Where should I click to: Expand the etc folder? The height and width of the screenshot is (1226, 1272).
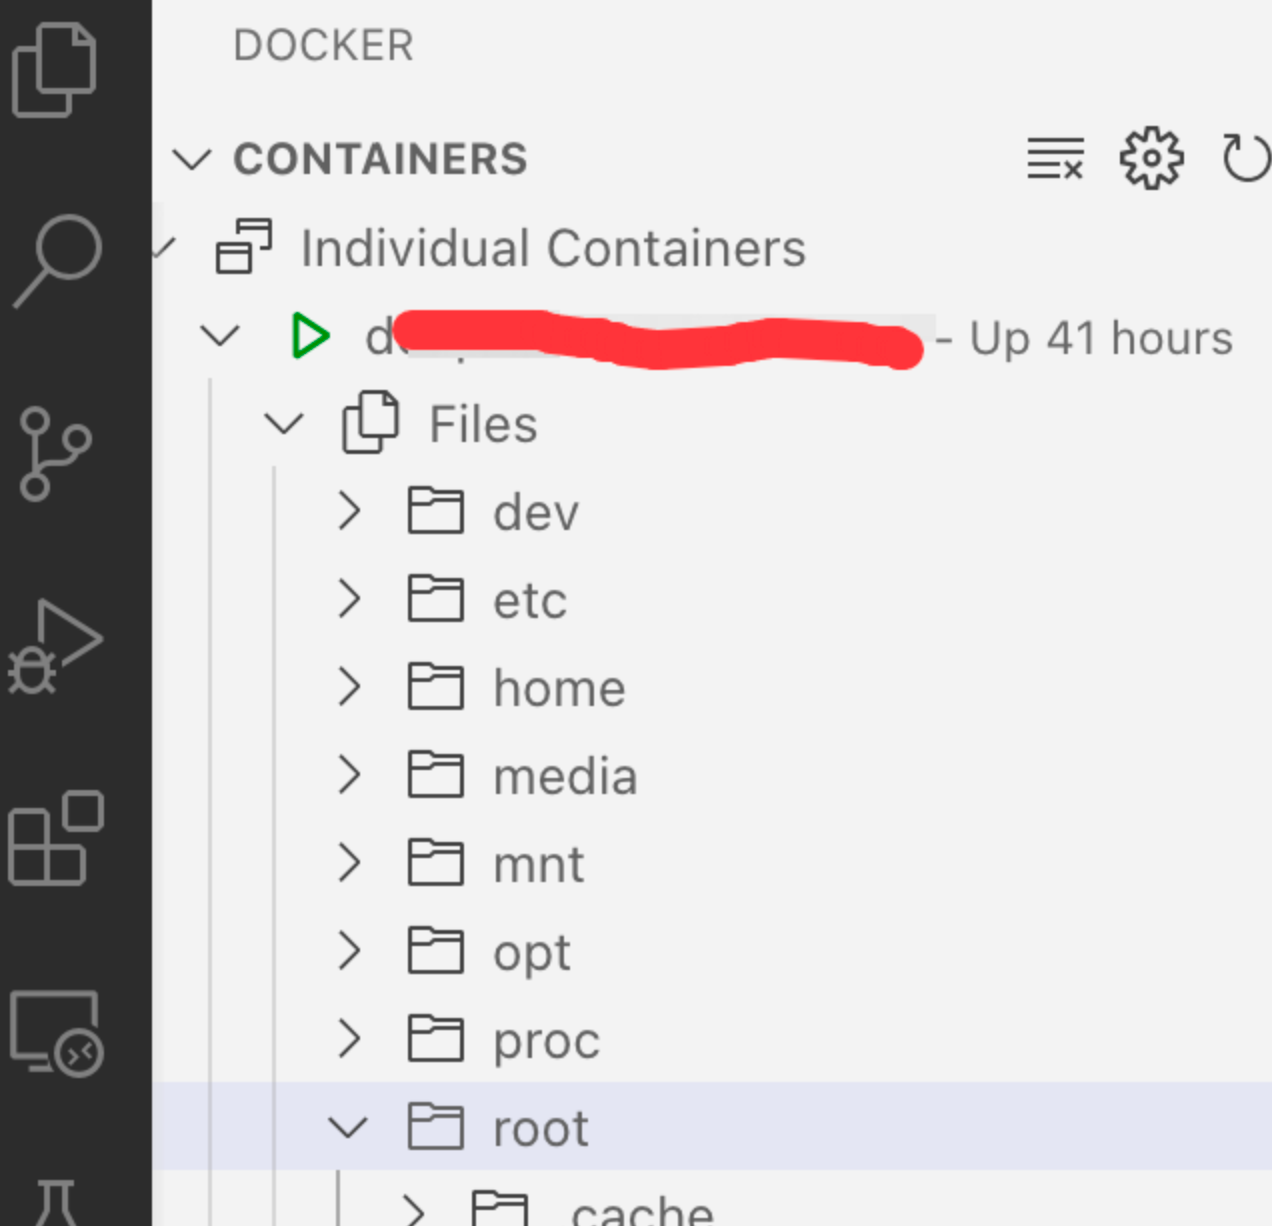[x=349, y=599]
